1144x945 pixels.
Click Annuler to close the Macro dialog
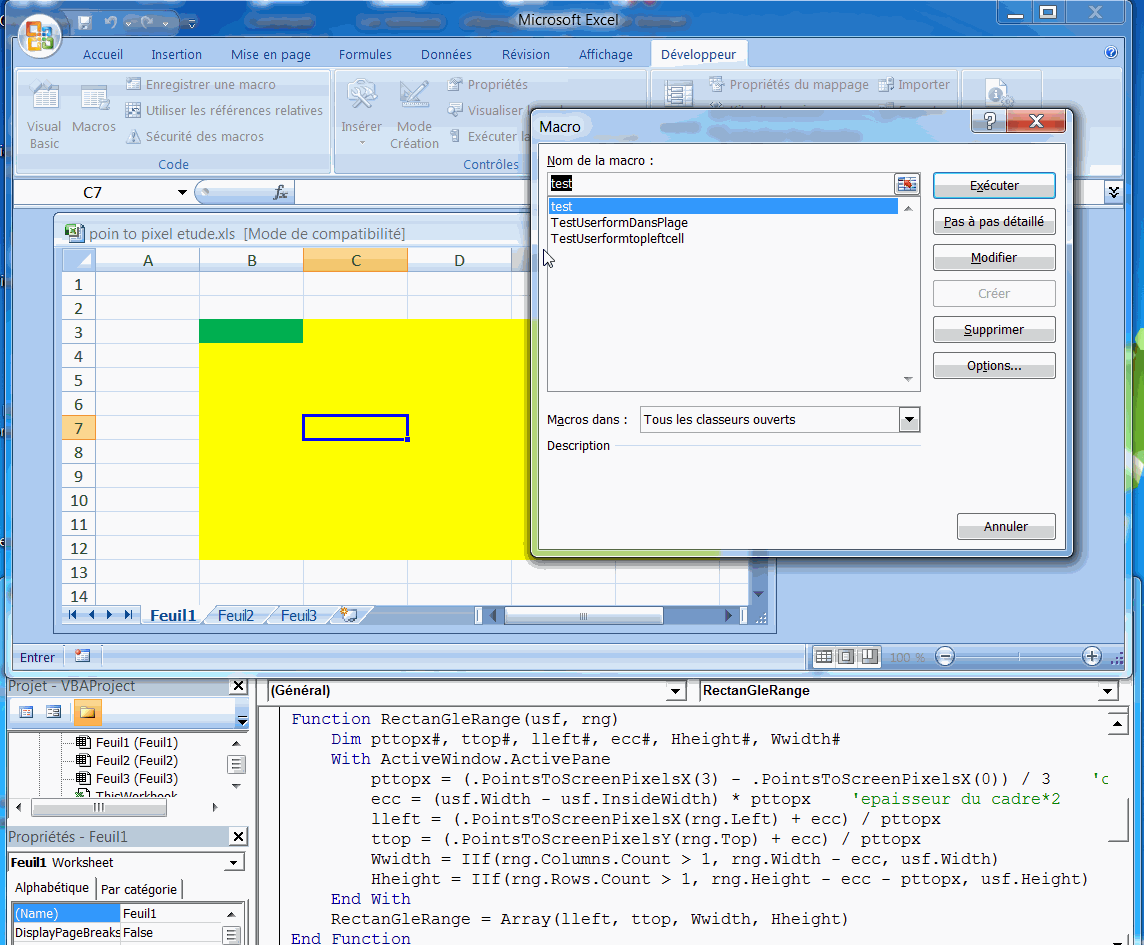1005,526
